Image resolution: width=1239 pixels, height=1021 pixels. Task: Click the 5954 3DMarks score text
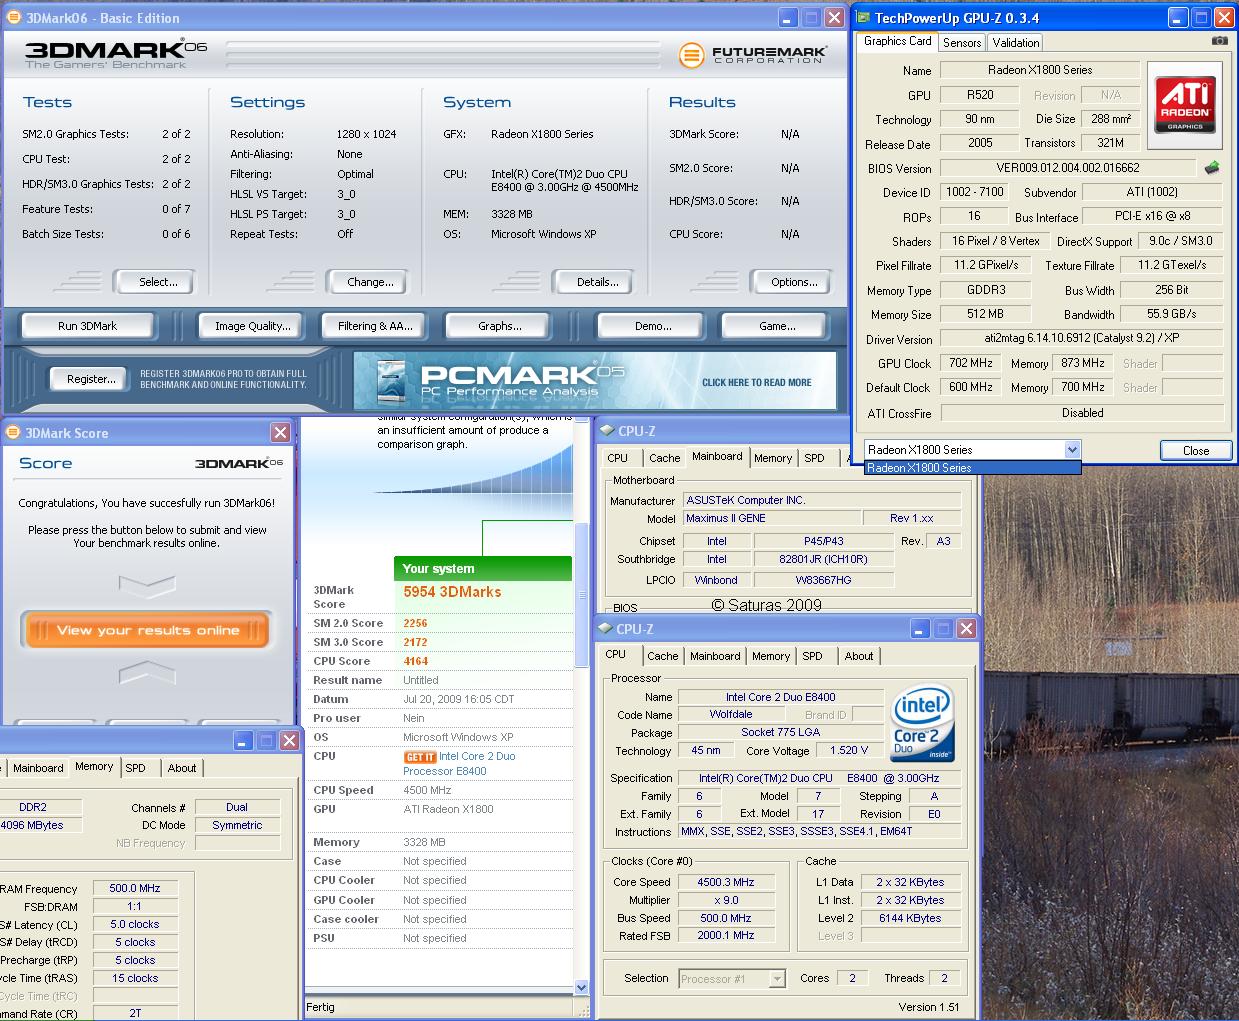[452, 592]
